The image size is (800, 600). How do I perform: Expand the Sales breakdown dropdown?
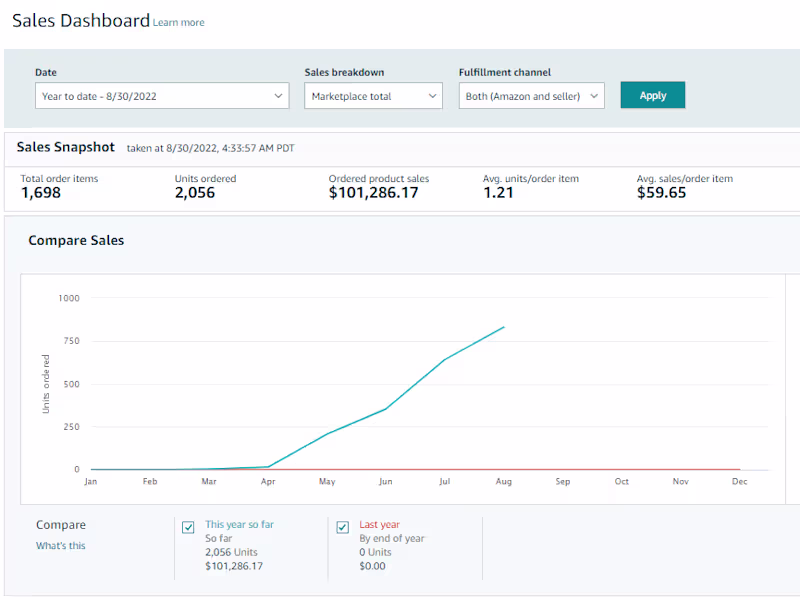[x=374, y=96]
